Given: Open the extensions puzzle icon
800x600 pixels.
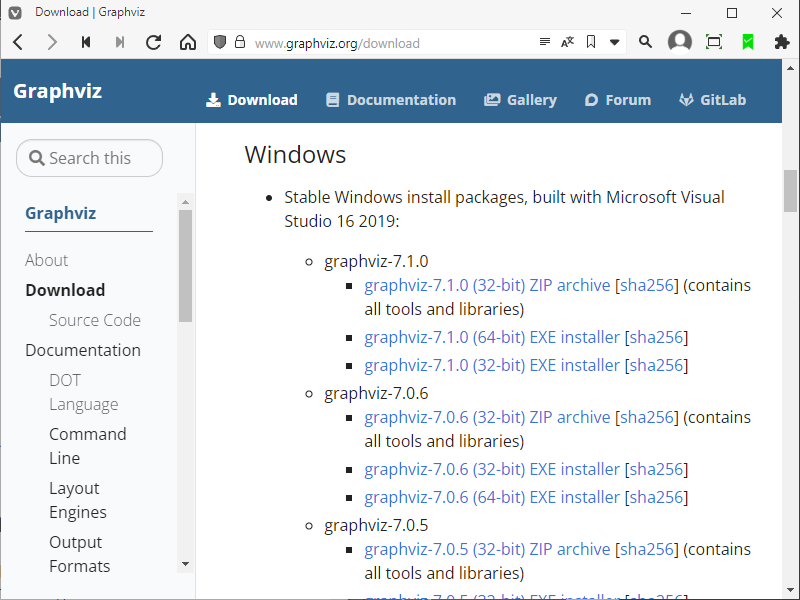Looking at the screenshot, I should click(782, 42).
